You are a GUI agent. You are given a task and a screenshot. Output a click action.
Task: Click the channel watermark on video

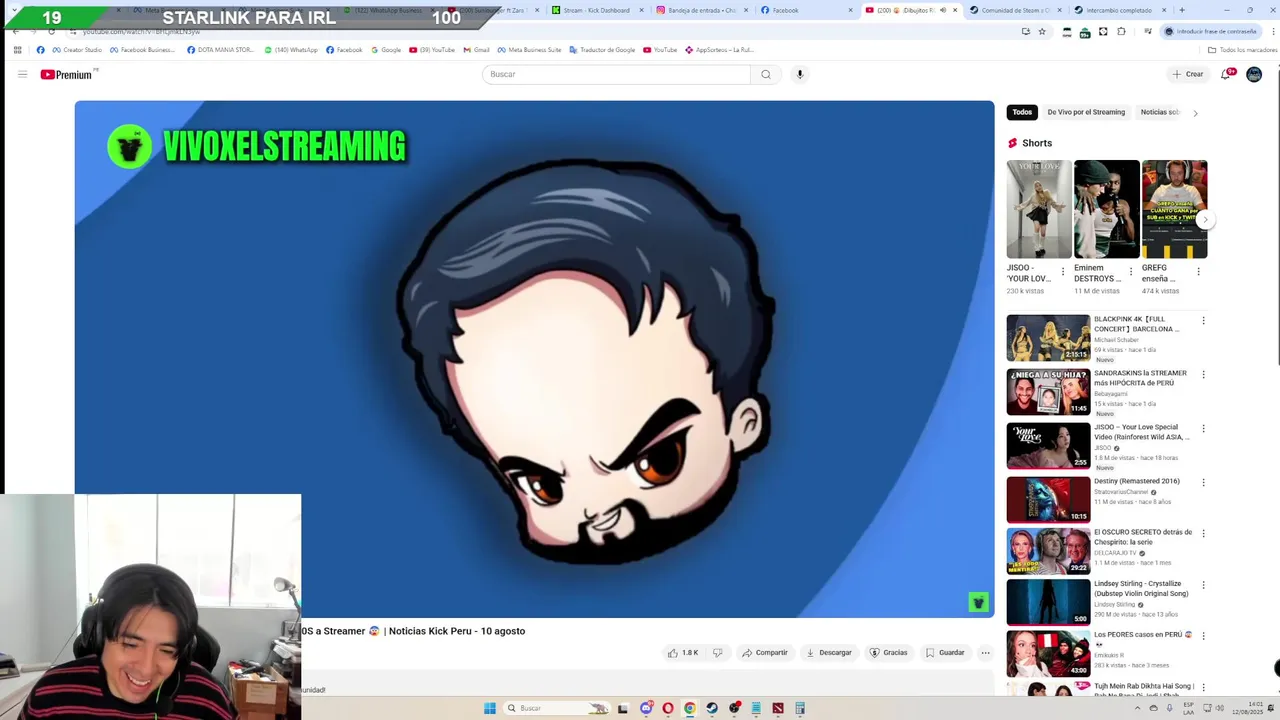tap(978, 602)
